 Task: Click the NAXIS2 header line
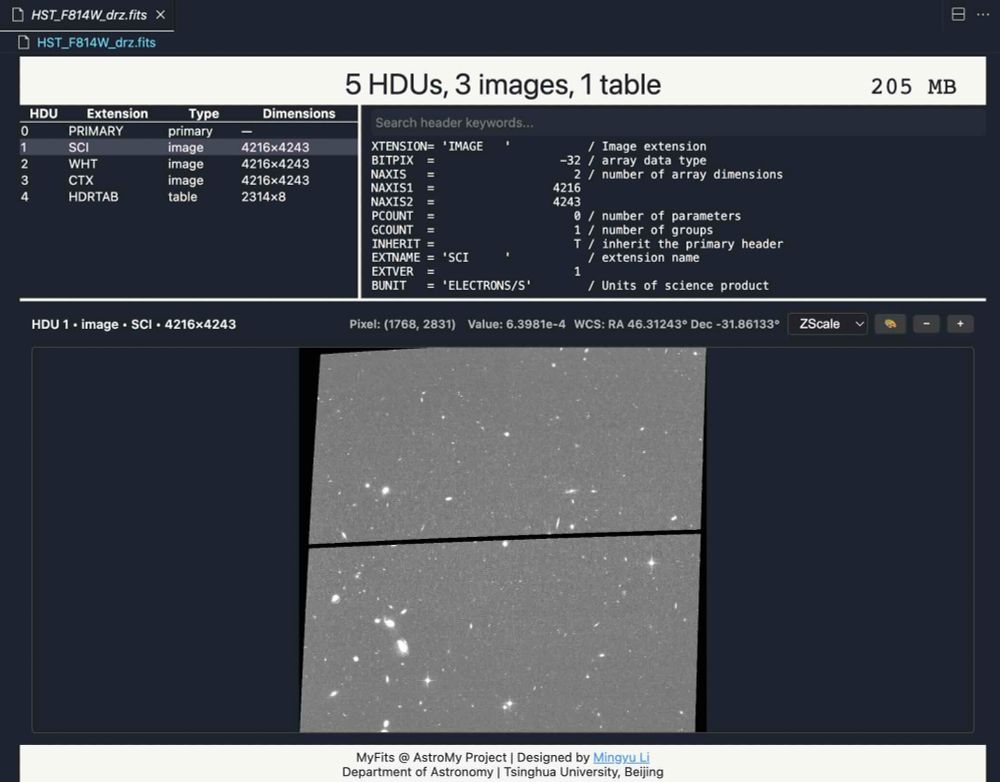pyautogui.click(x=476, y=202)
